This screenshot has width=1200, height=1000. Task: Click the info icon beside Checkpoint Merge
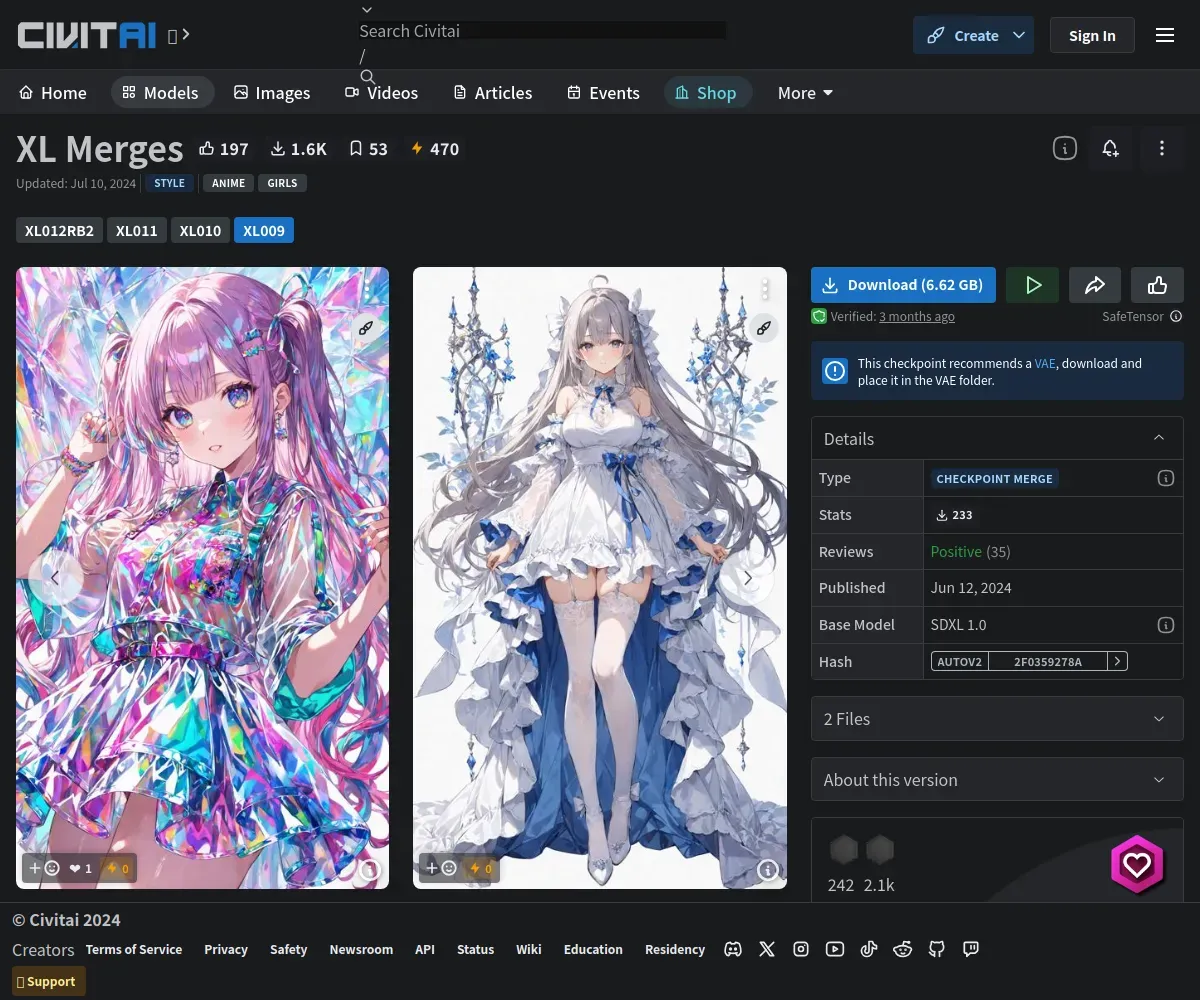(1165, 478)
